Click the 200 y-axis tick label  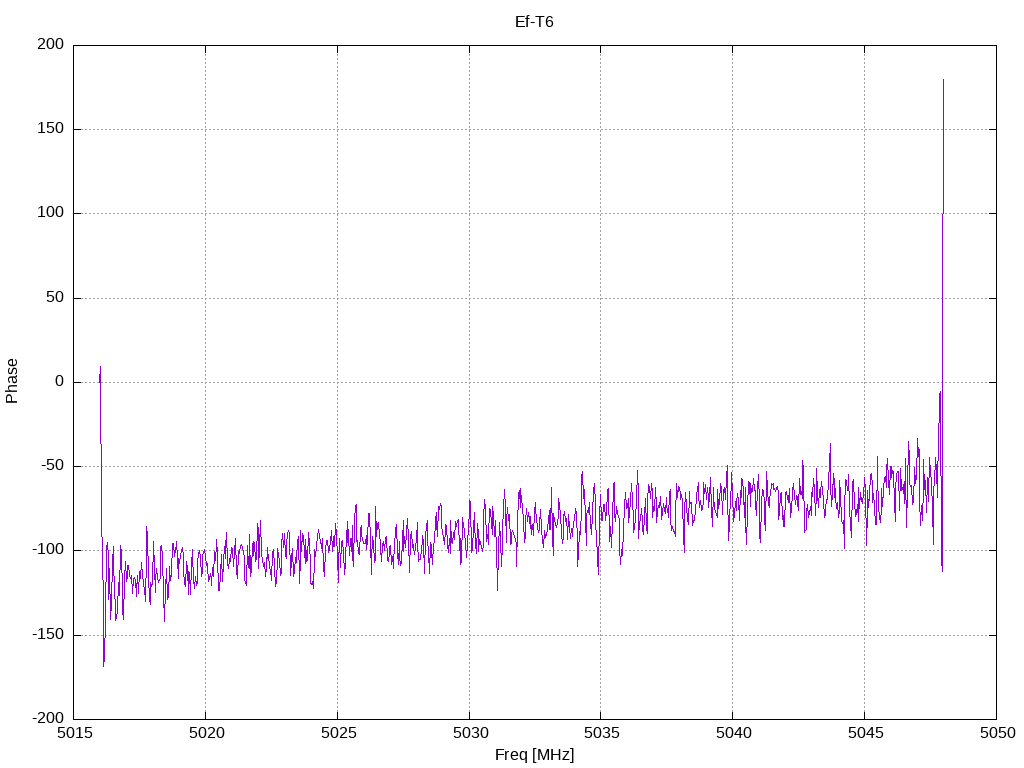52,45
